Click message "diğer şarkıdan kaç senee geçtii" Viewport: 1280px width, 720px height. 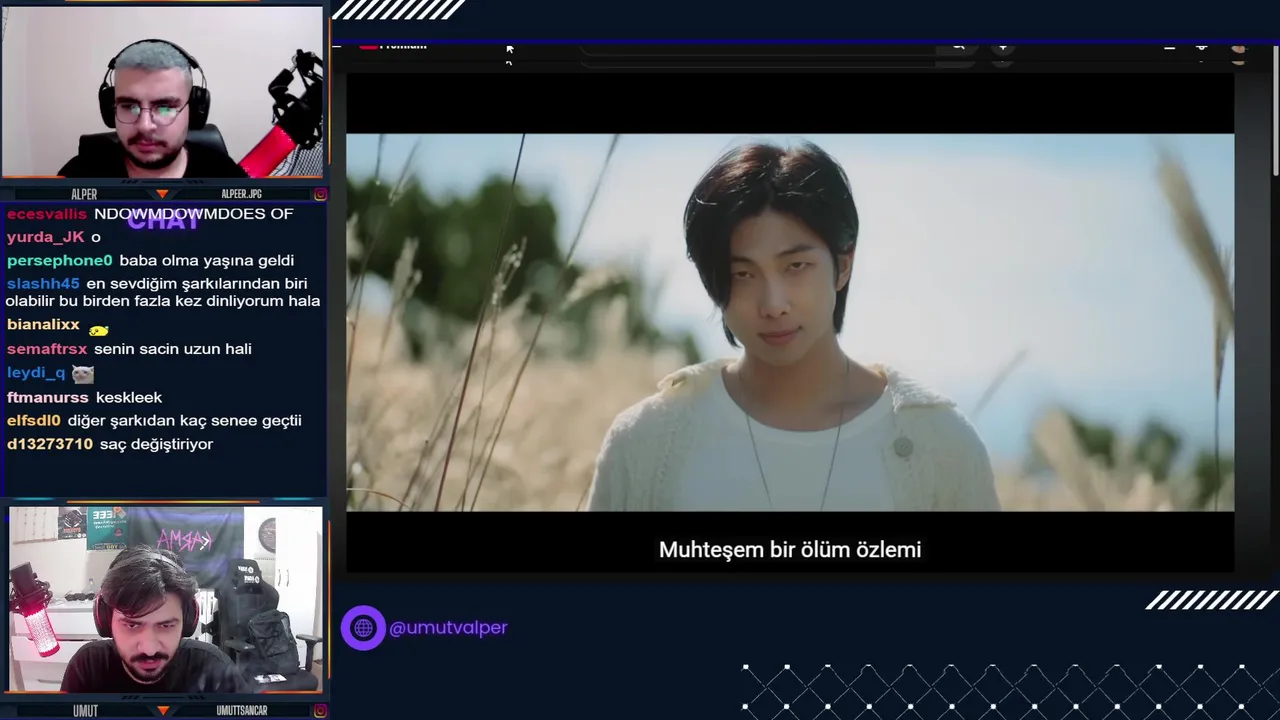(185, 421)
